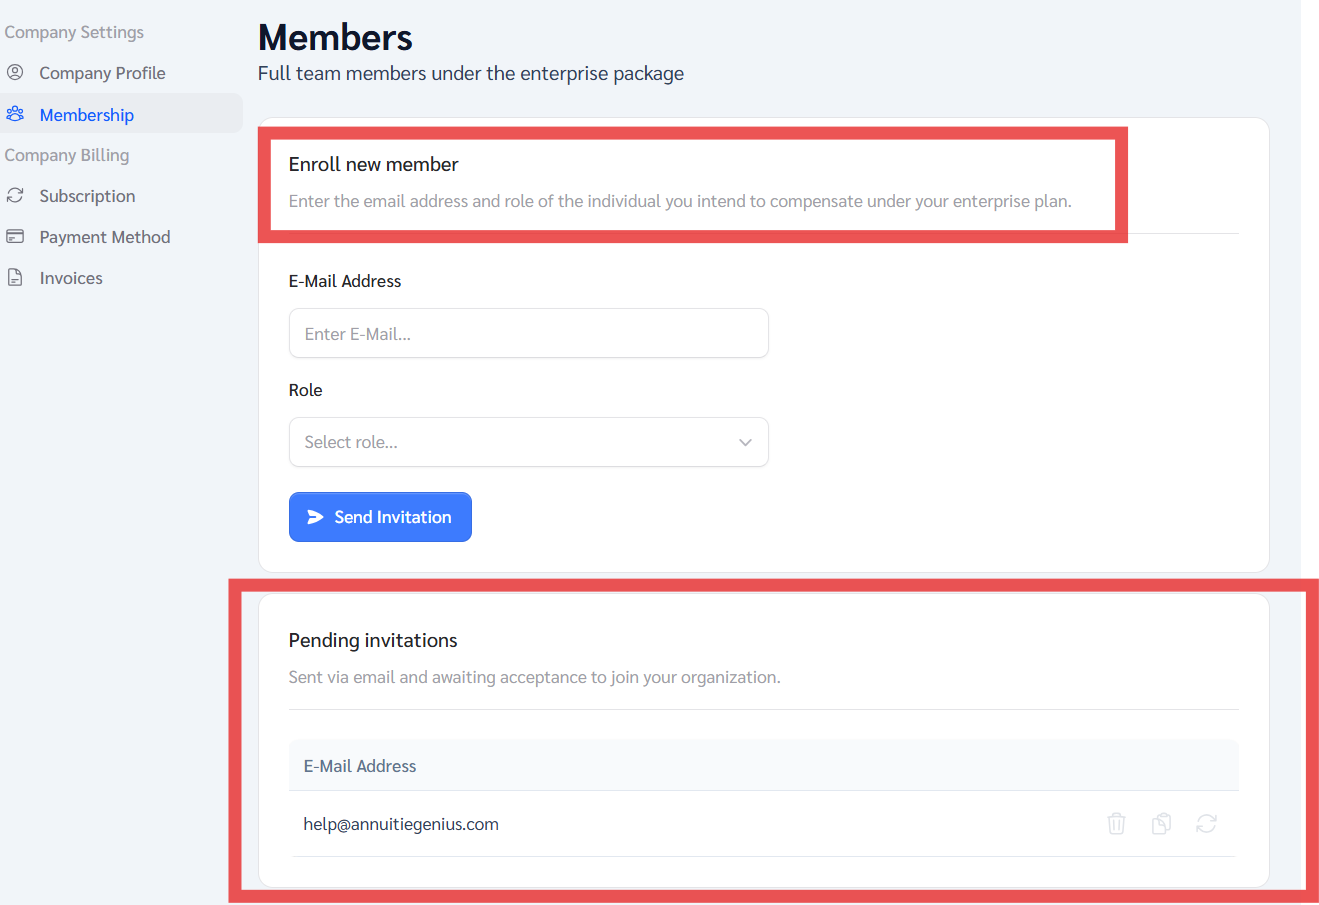Click the paper plane icon on Send Invitation

(315, 517)
